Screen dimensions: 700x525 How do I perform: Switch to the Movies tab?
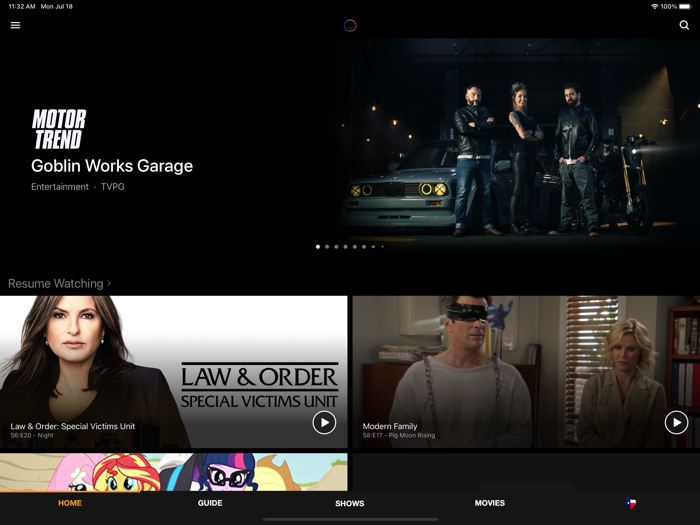(490, 503)
